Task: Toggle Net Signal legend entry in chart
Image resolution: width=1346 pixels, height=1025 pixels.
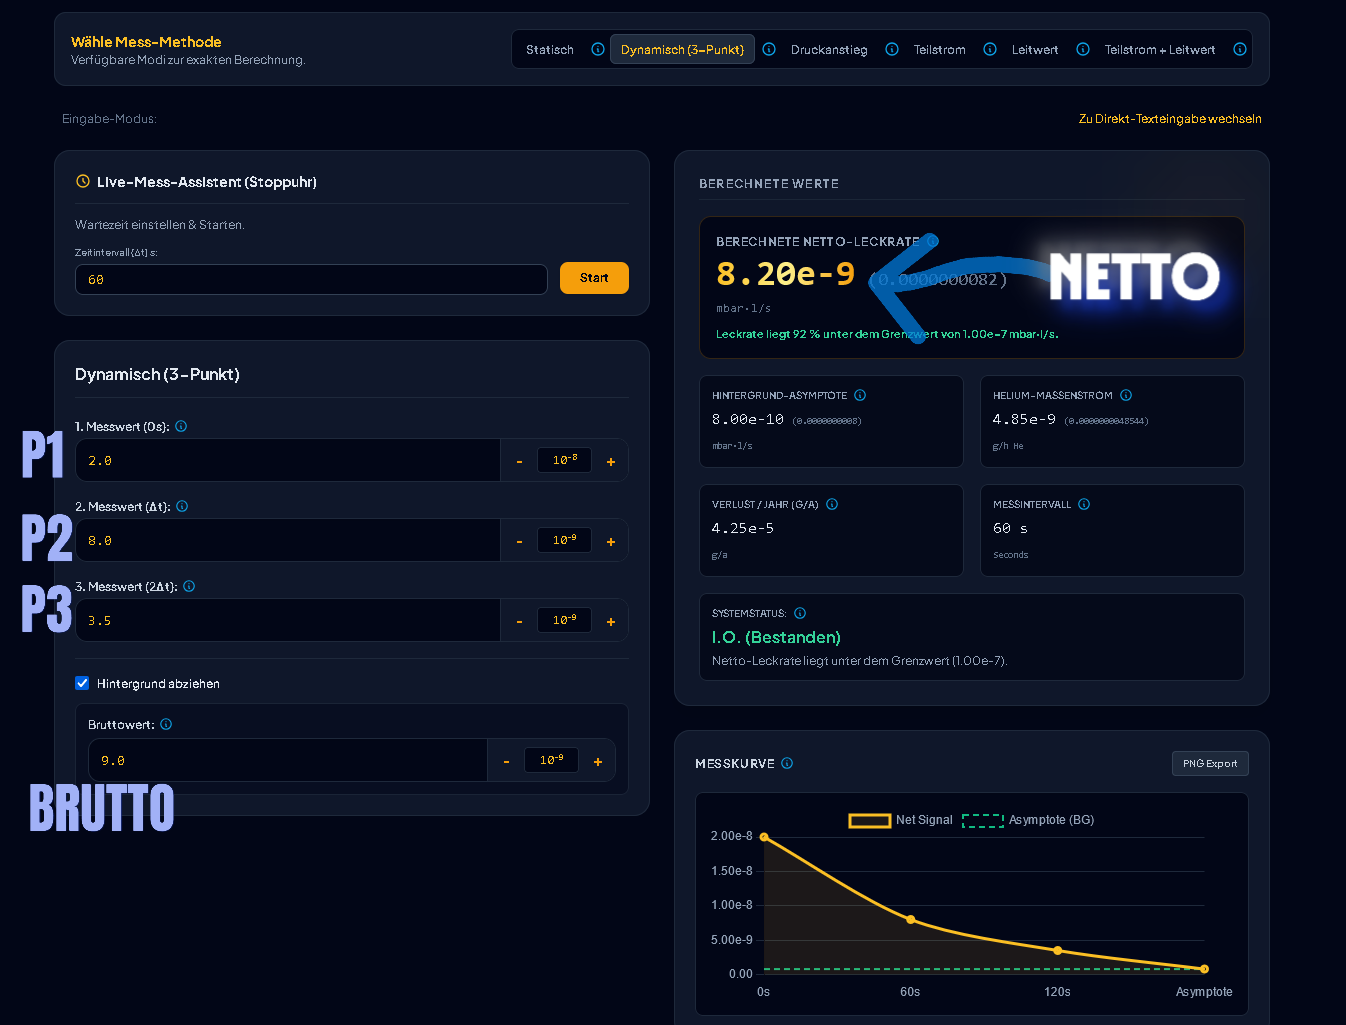Action: 900,820
